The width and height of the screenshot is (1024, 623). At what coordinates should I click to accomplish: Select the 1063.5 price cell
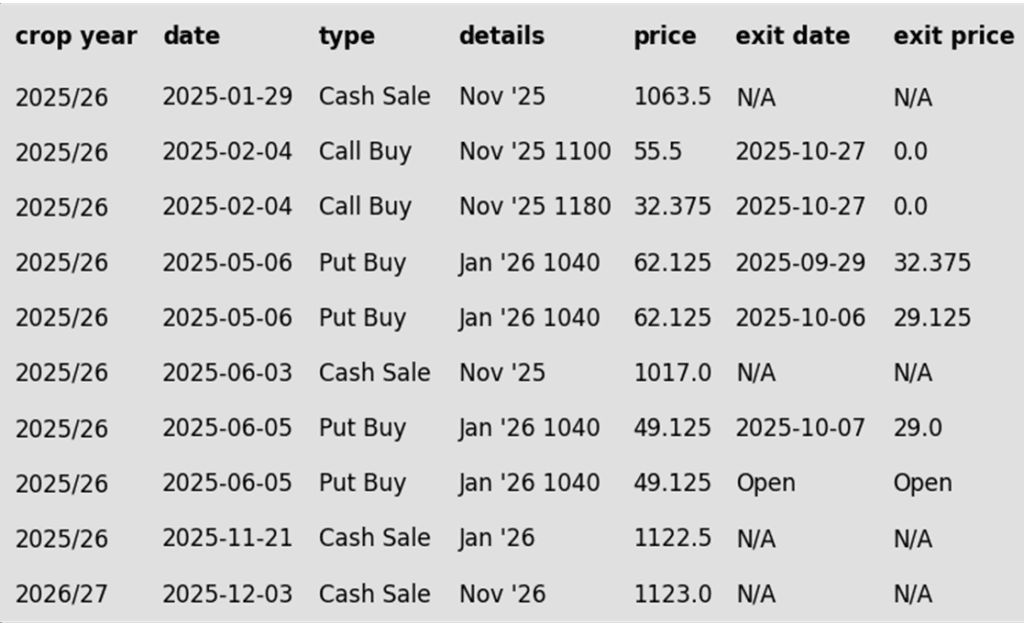pos(672,97)
